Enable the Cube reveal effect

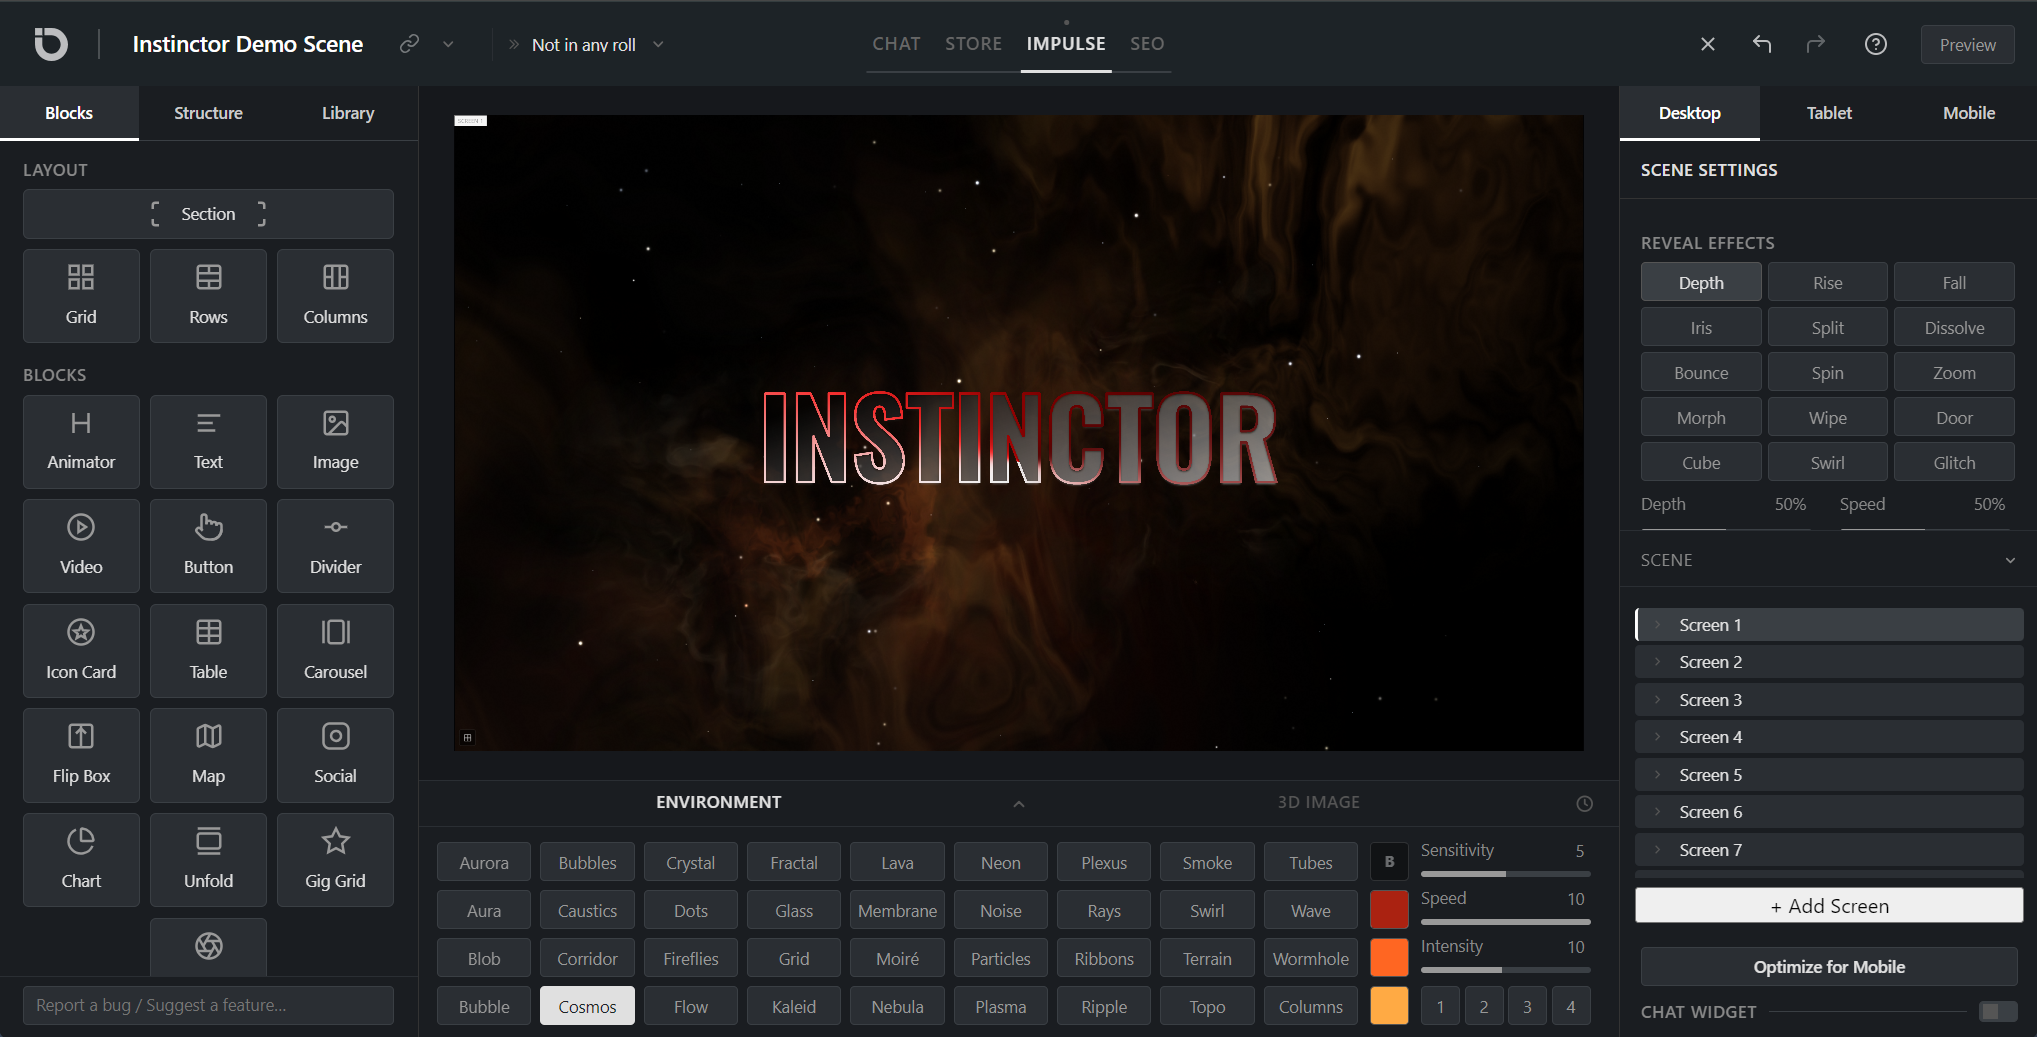pyautogui.click(x=1701, y=462)
